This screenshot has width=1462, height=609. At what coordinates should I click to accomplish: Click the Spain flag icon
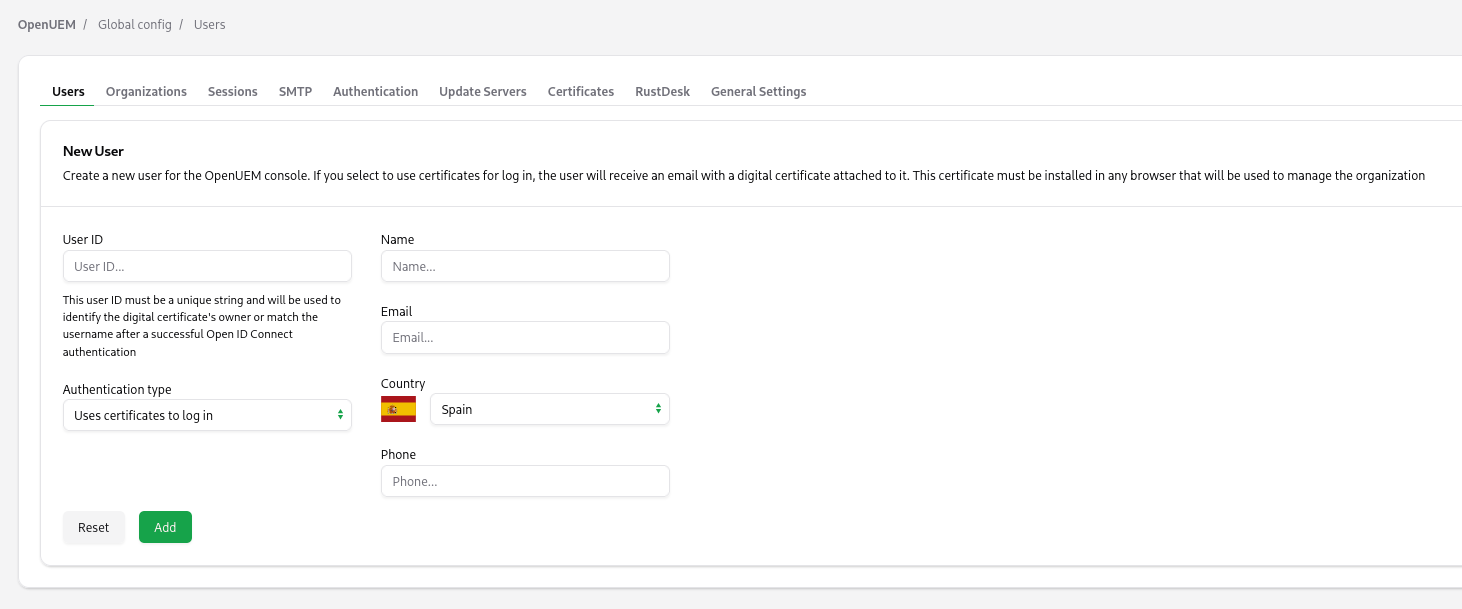click(x=398, y=409)
